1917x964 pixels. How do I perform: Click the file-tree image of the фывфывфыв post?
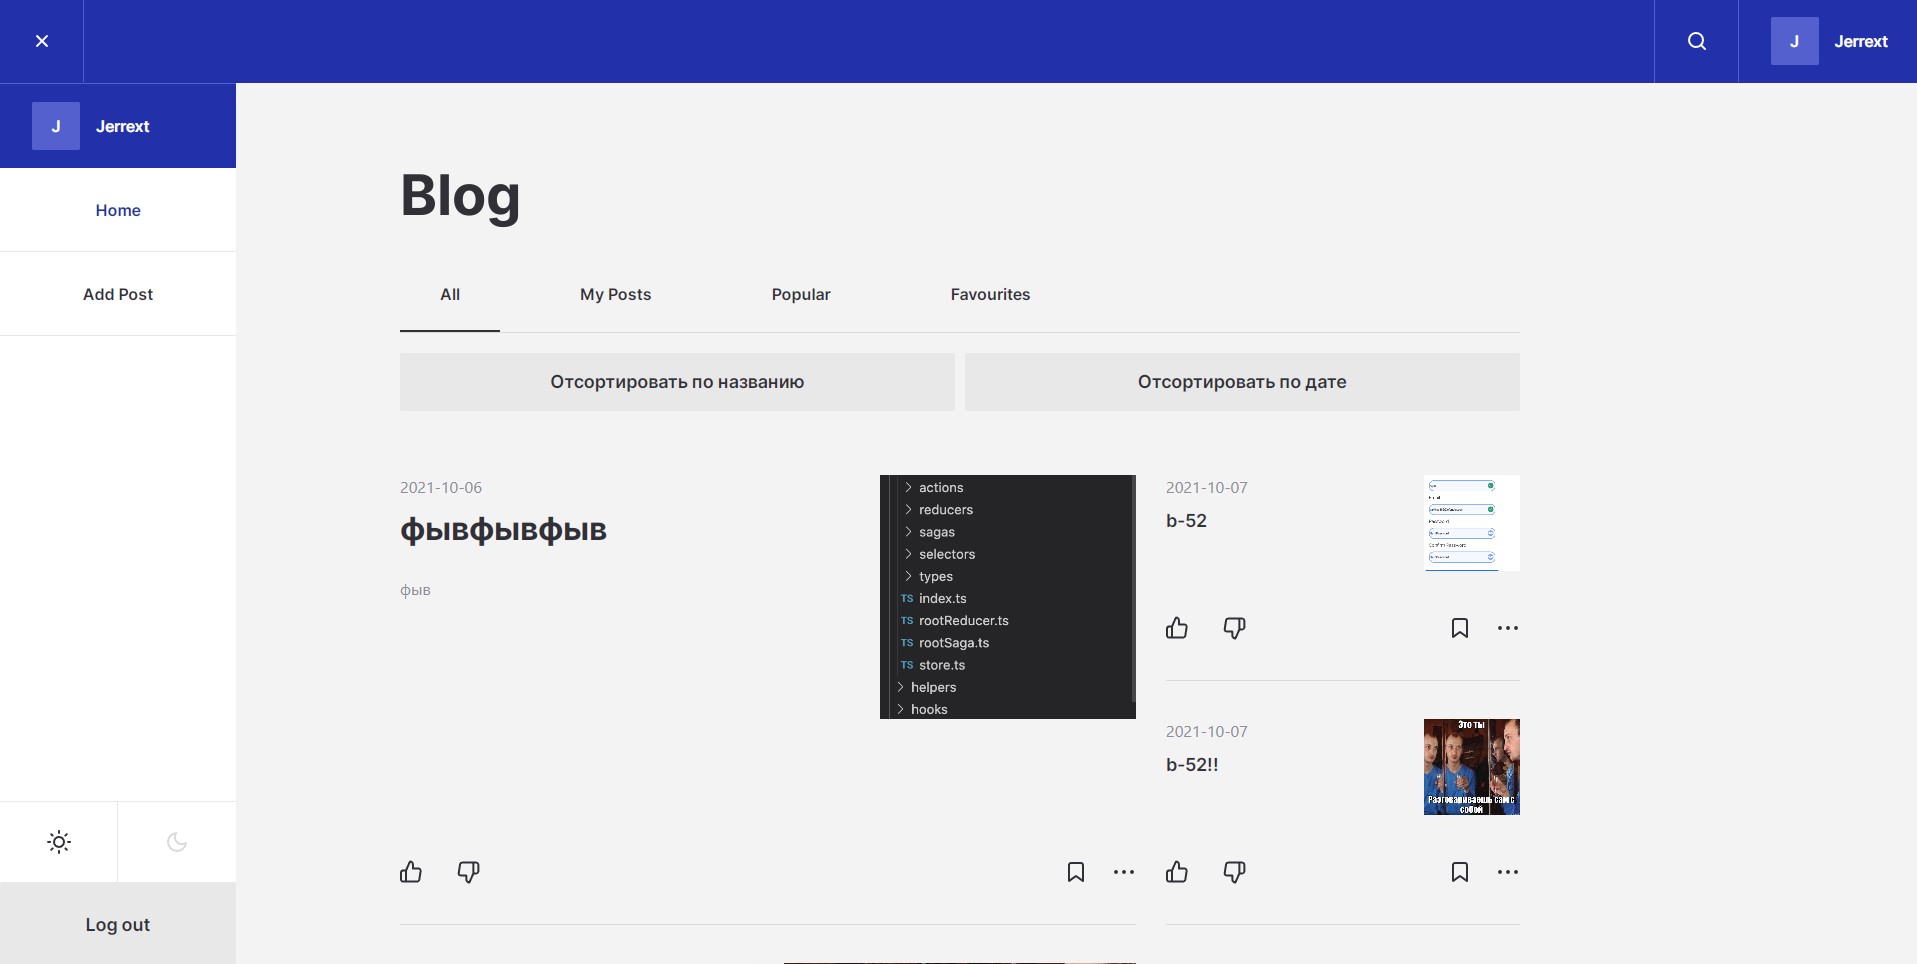pyautogui.click(x=1008, y=597)
